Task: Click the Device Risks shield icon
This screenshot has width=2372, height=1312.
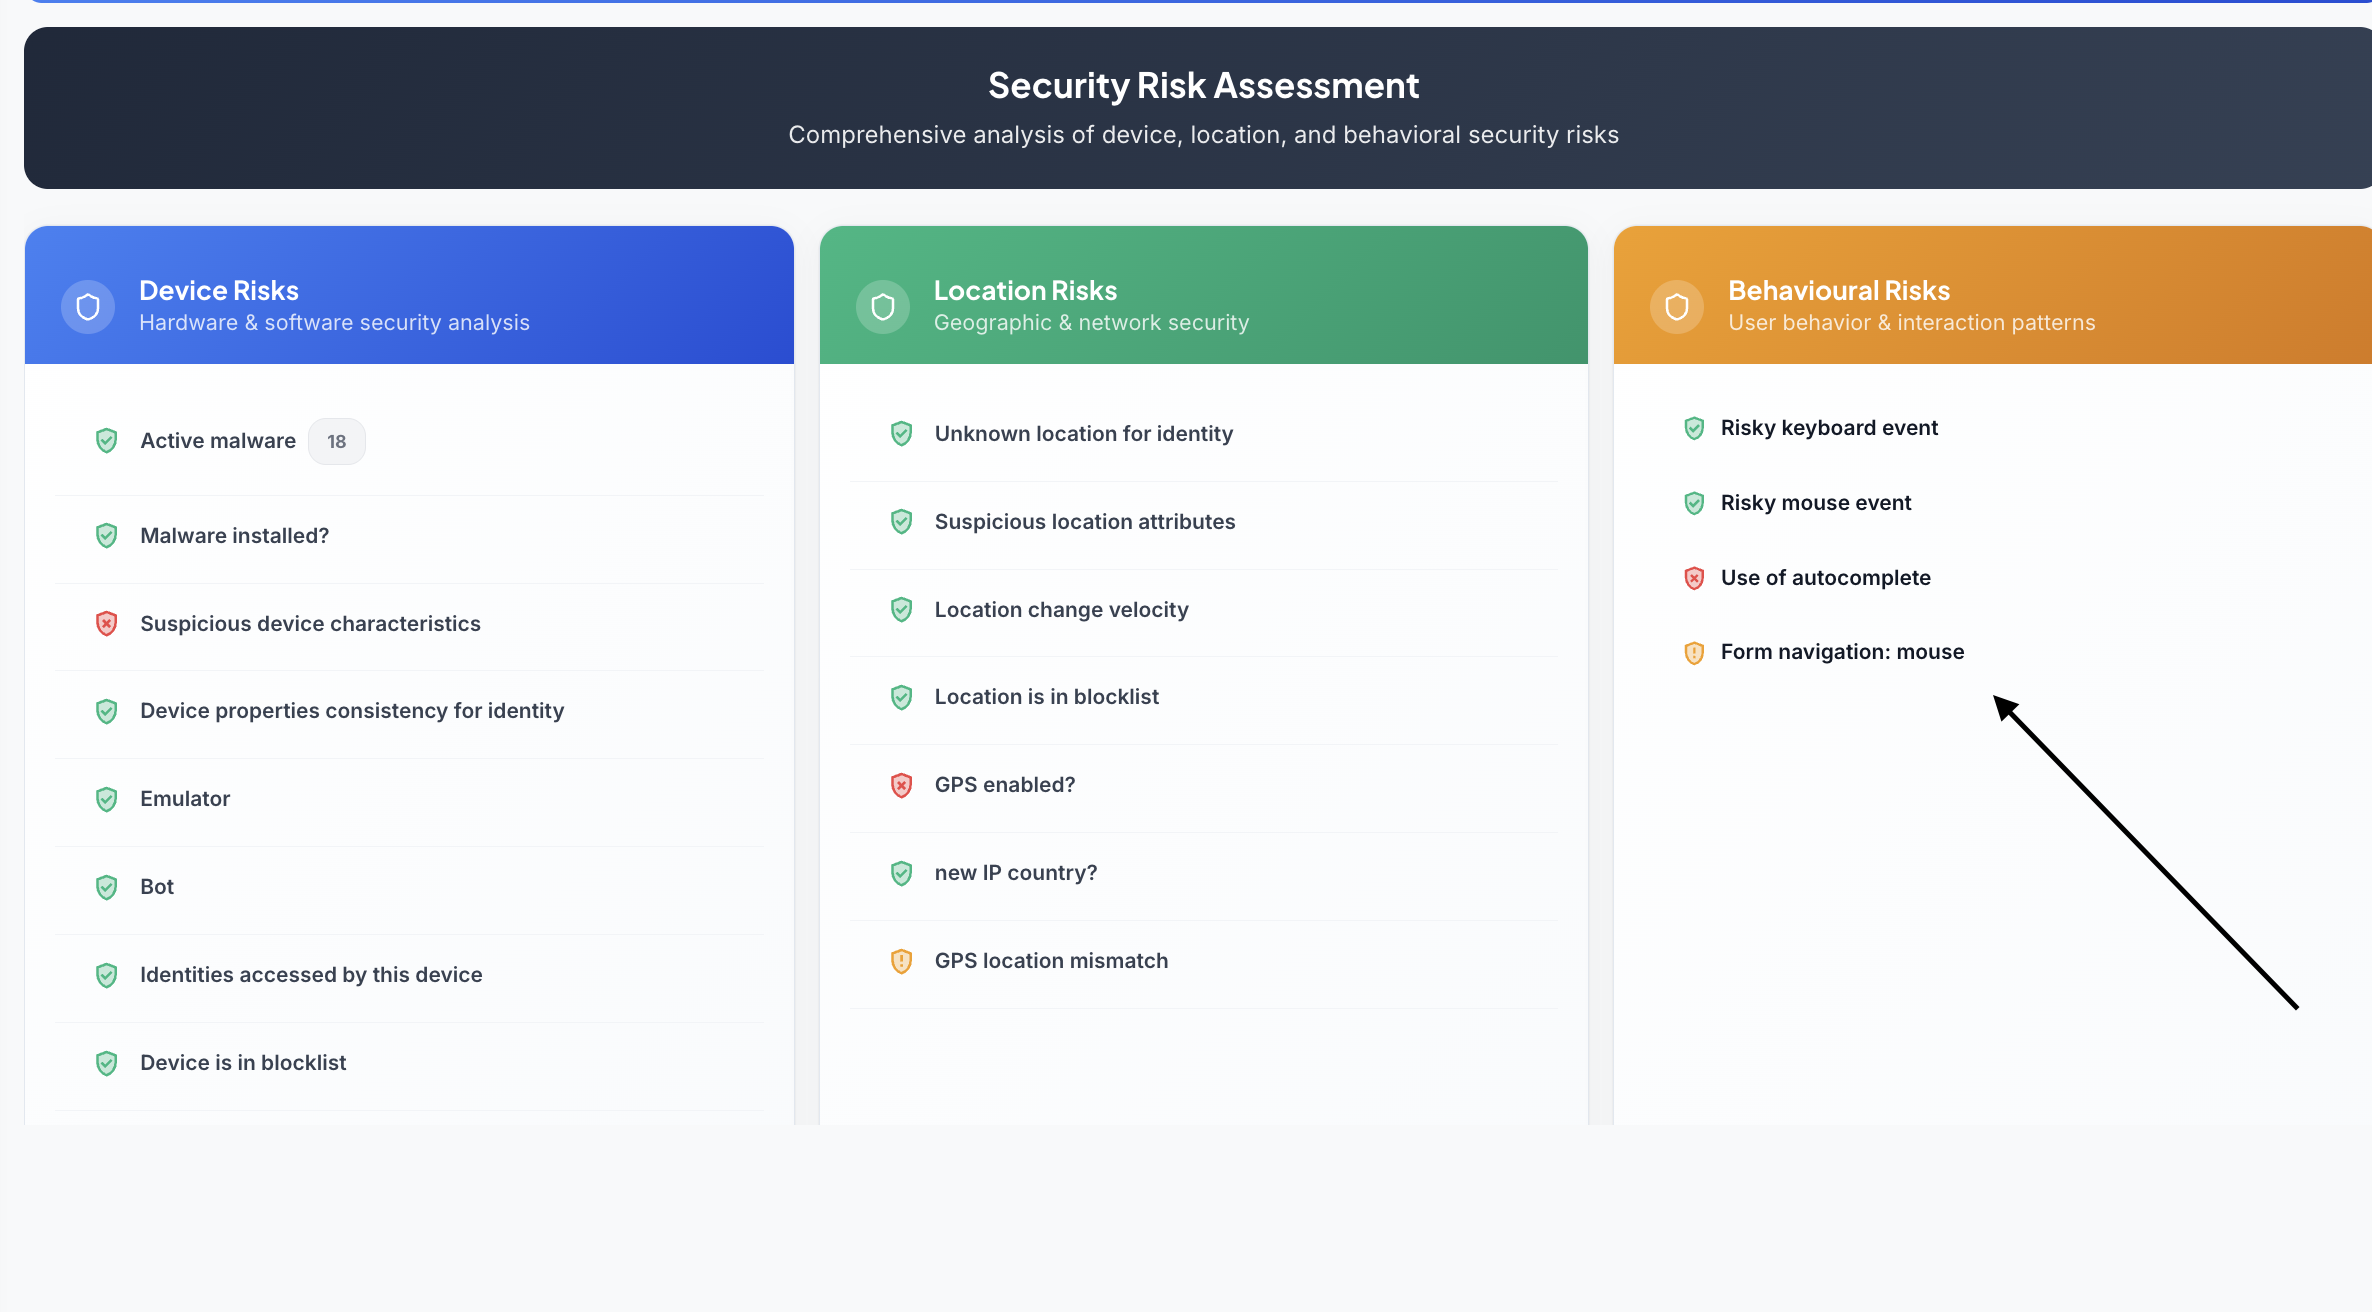Action: (x=88, y=307)
